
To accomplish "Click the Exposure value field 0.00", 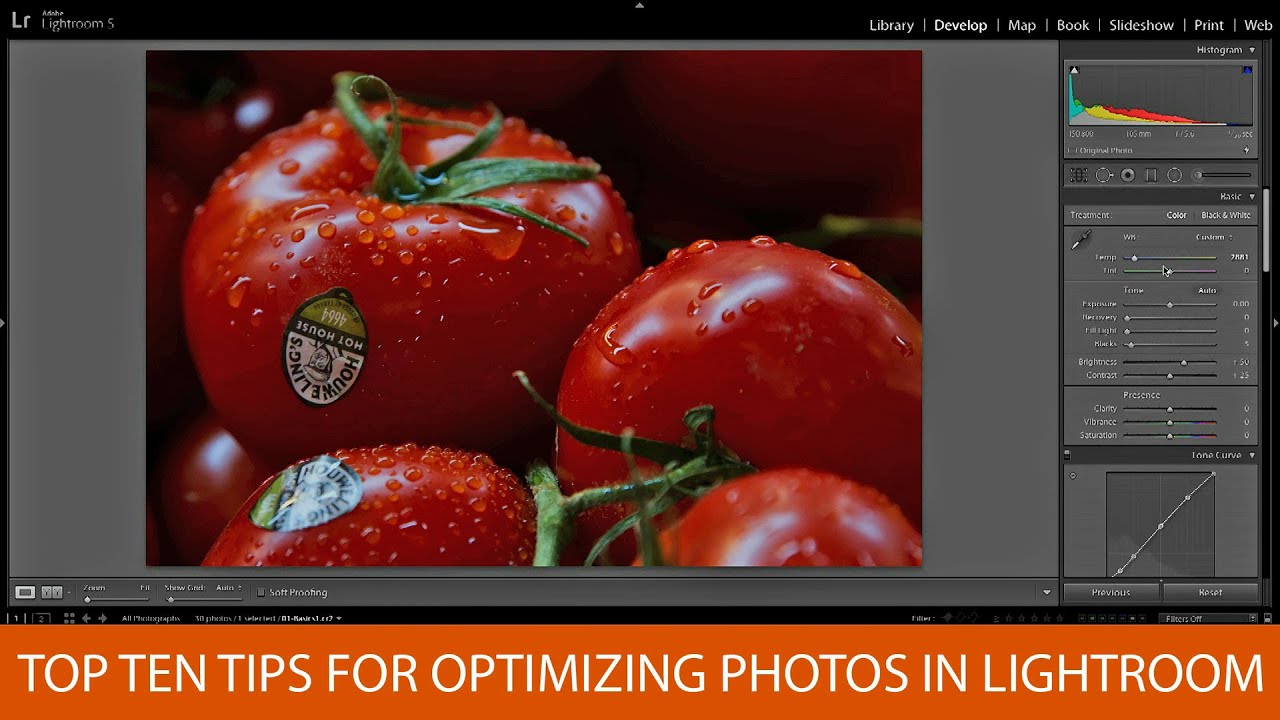I will click(1240, 304).
